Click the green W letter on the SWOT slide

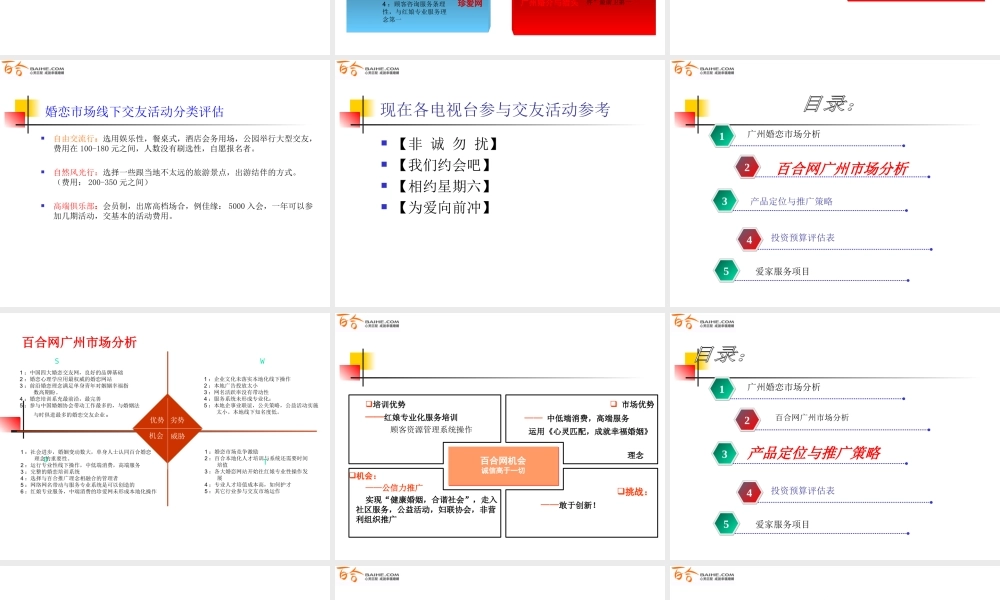[x=262, y=361]
